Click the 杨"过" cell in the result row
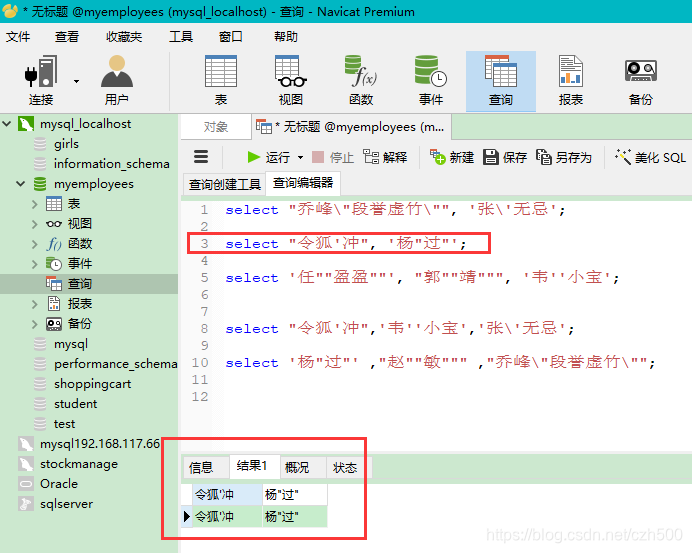Viewport: 692px width, 553px height. point(295,516)
